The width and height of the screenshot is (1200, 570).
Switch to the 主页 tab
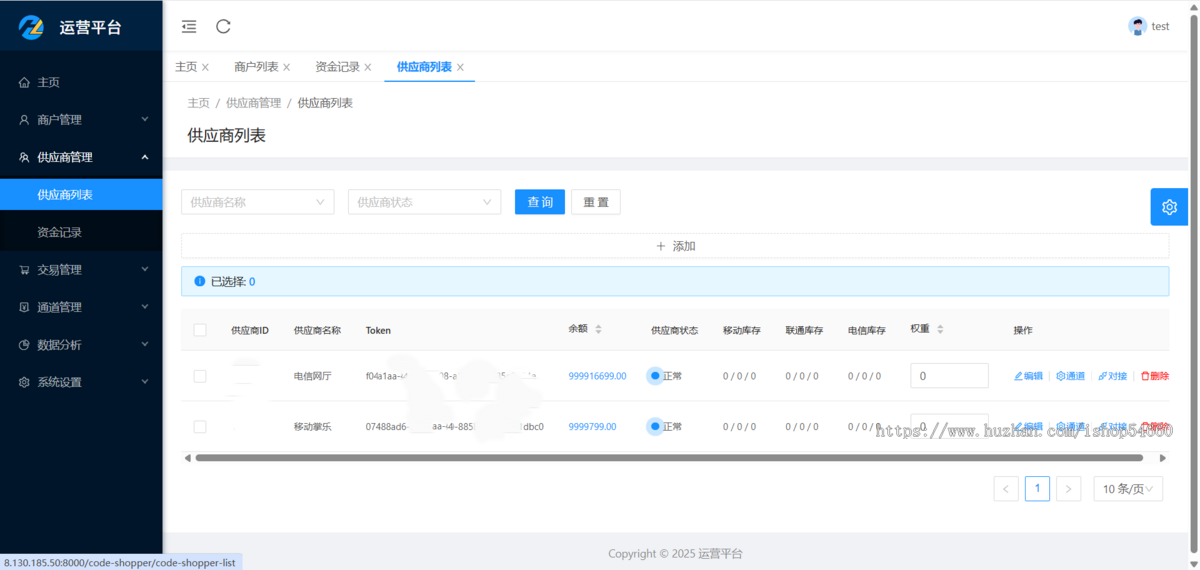(x=186, y=67)
